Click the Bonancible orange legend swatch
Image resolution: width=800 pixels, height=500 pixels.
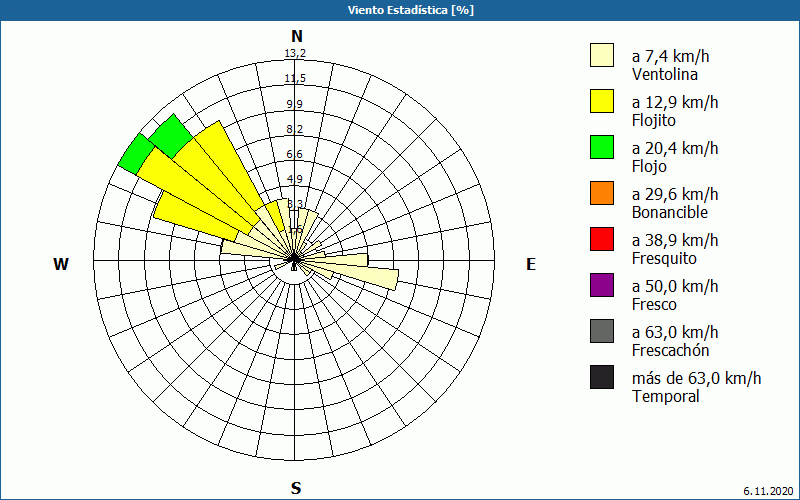pyautogui.click(x=602, y=193)
